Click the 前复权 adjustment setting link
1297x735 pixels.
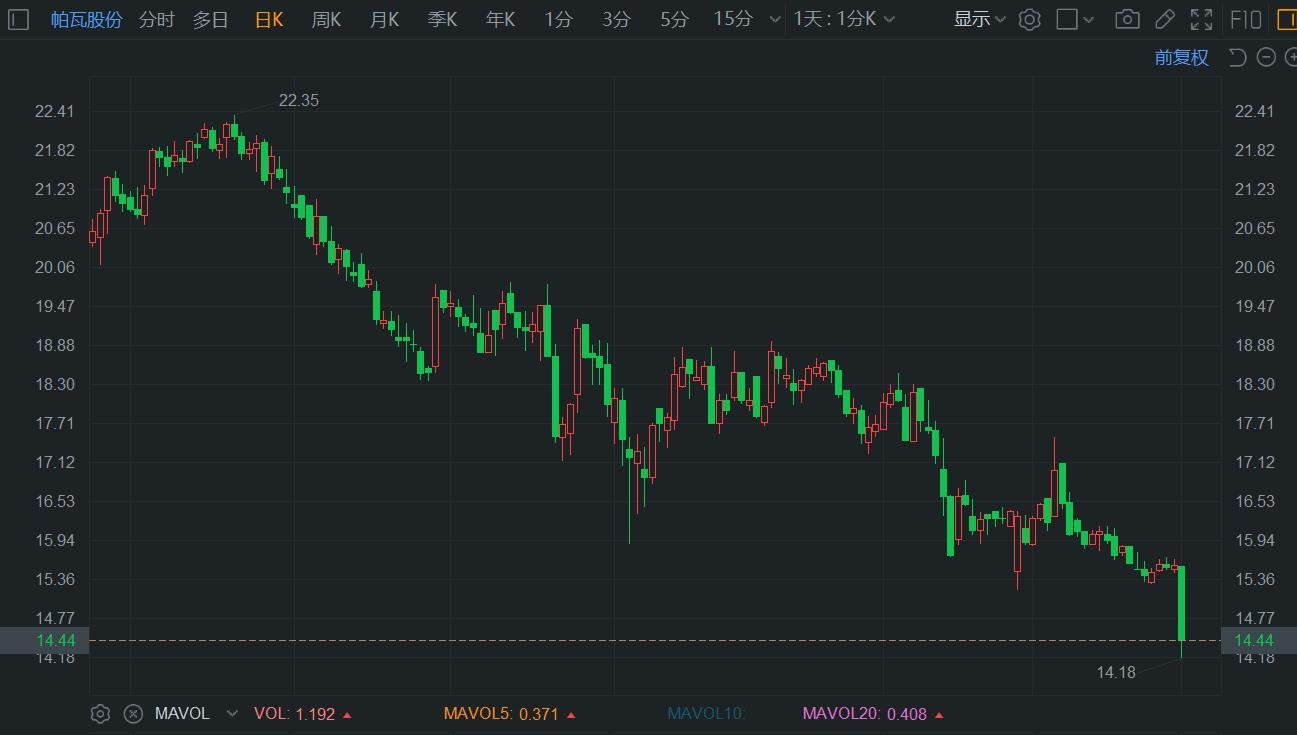1182,57
